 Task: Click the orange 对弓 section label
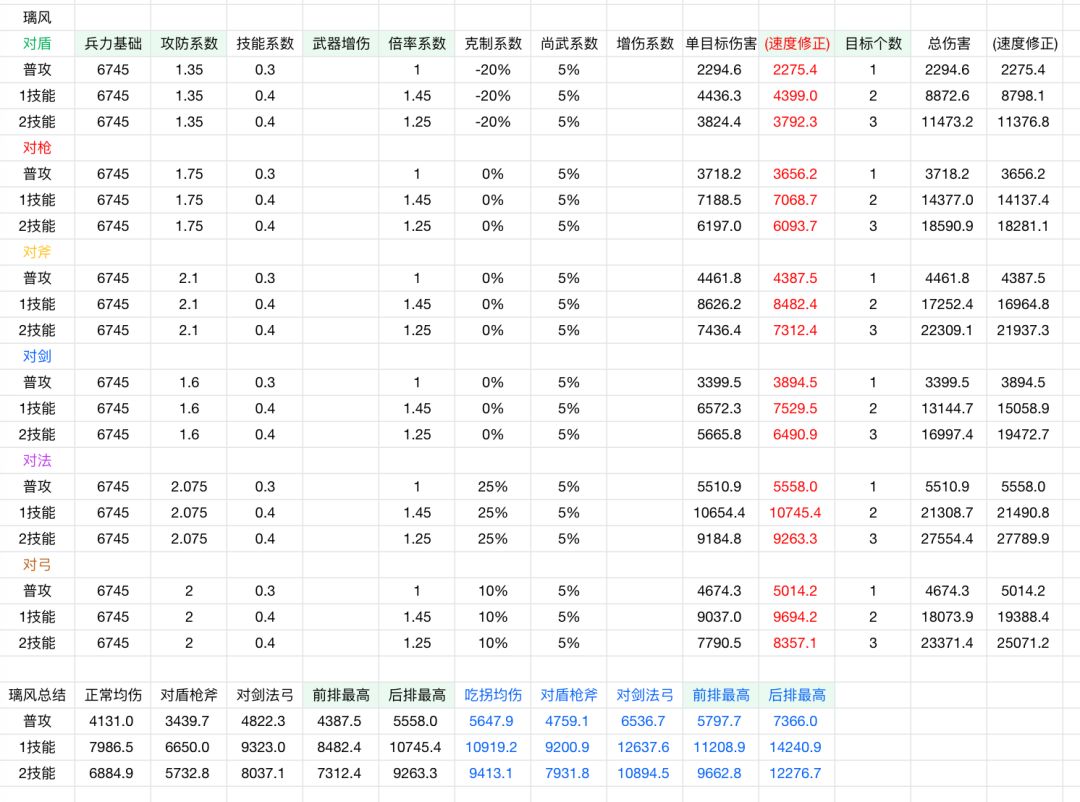pos(37,565)
